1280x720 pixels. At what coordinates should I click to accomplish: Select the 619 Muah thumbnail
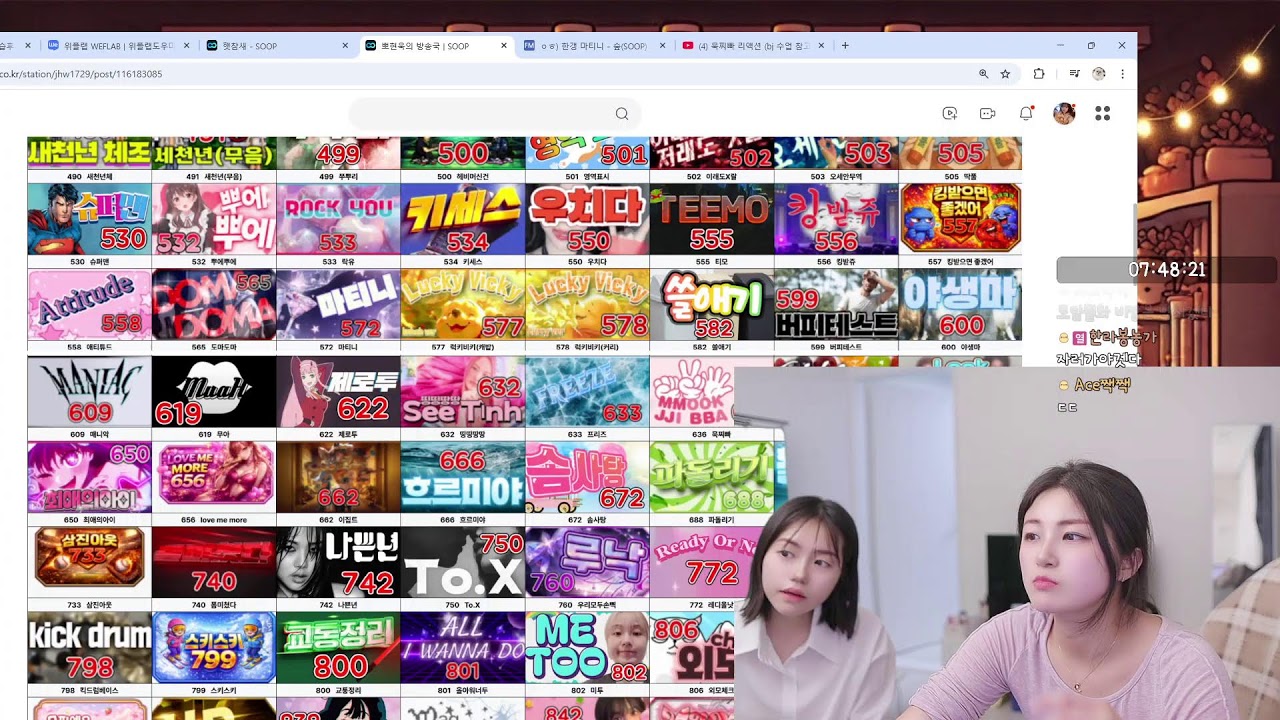pos(214,391)
